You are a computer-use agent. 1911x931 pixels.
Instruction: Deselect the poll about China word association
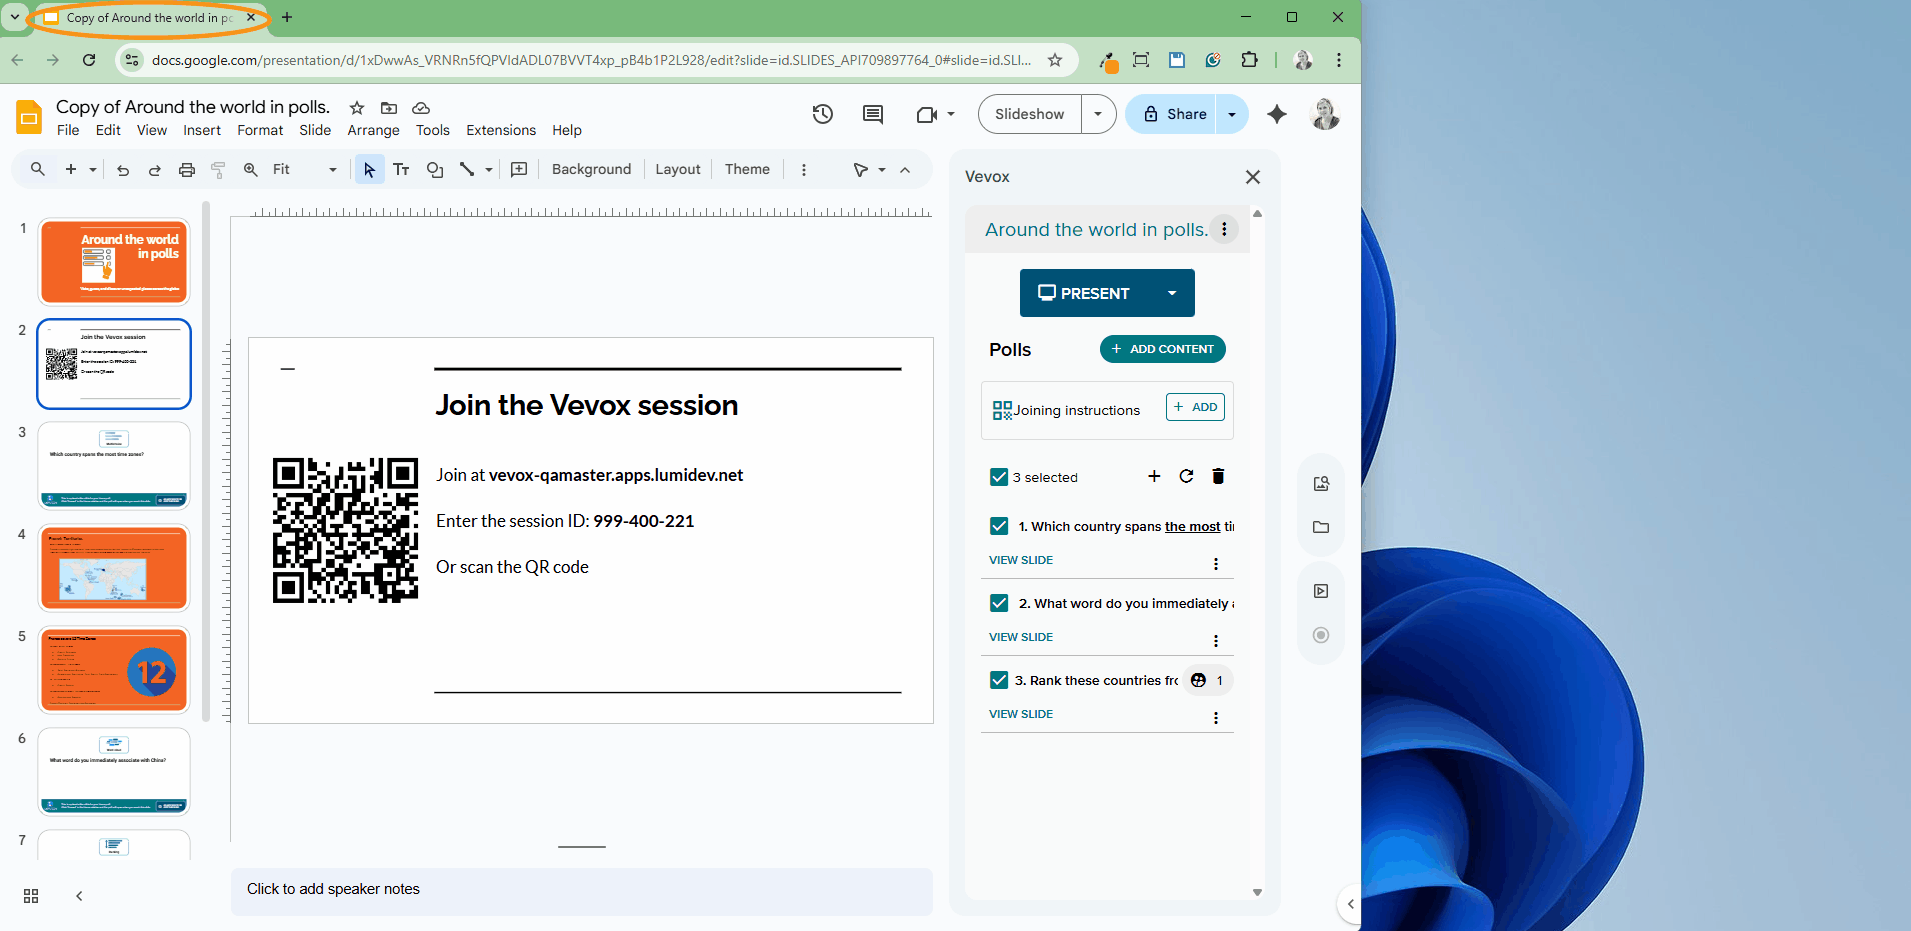click(999, 603)
